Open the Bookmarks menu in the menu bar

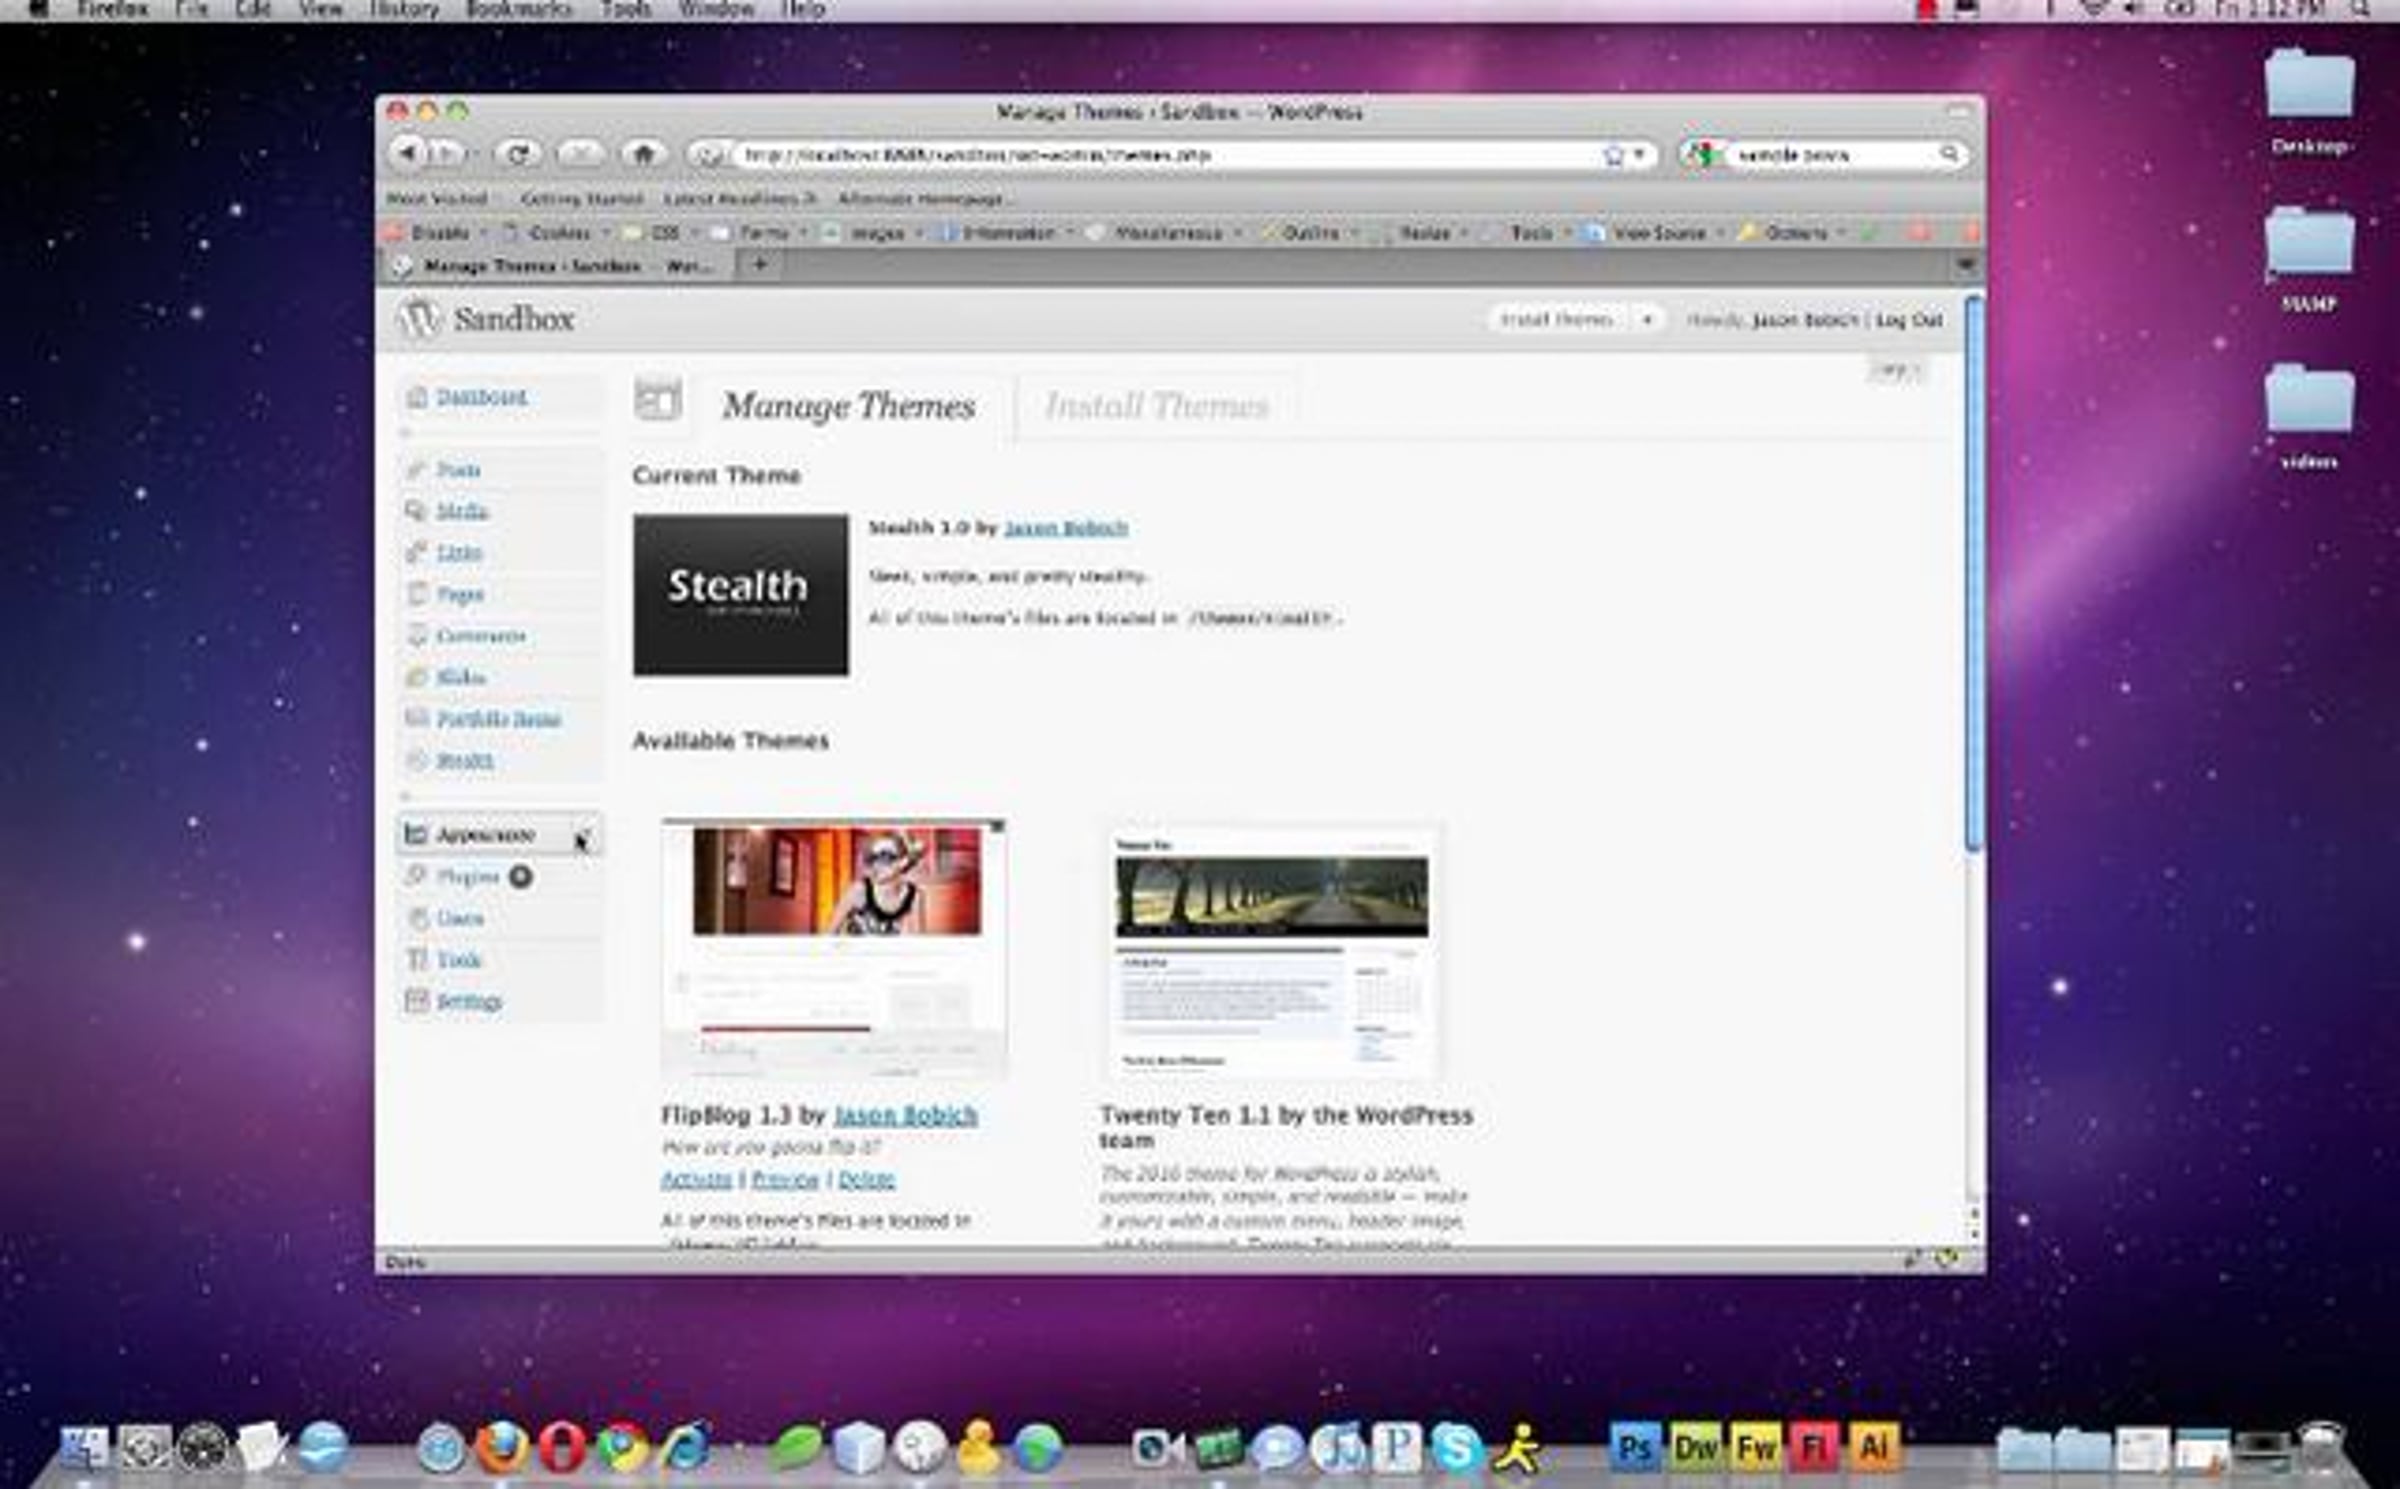click(519, 10)
